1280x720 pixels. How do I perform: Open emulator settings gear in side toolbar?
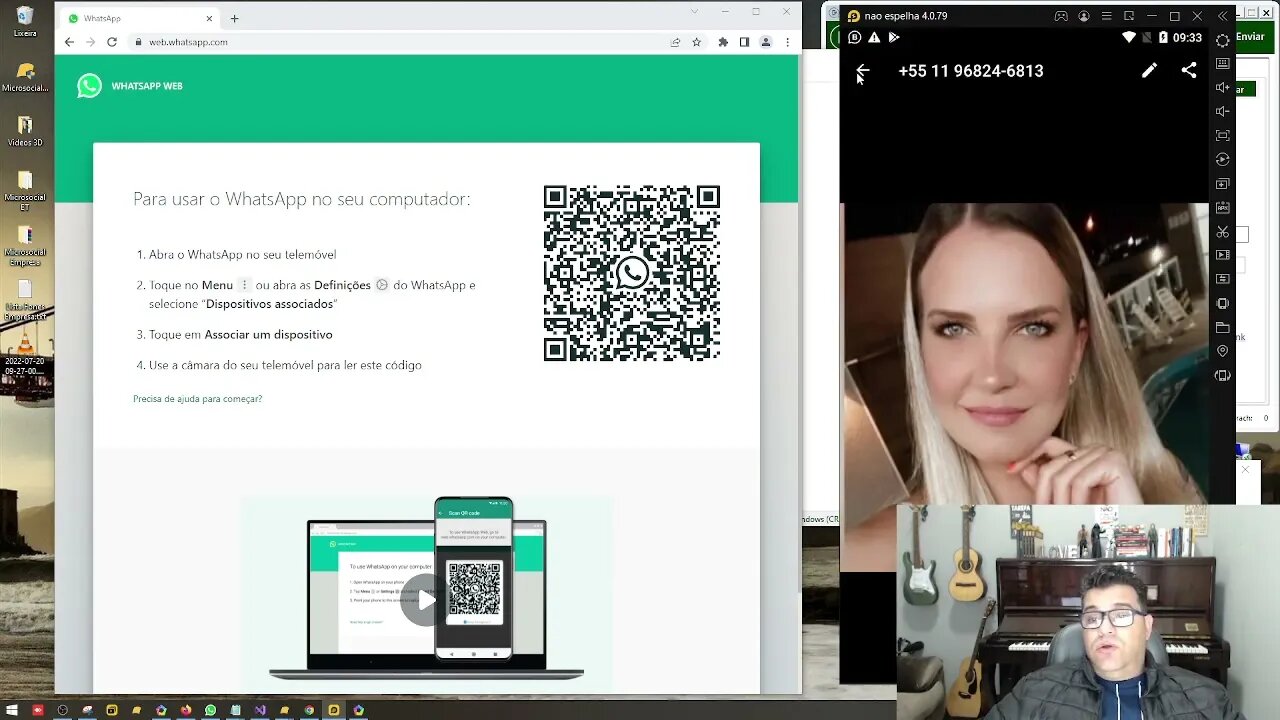[x=1222, y=40]
